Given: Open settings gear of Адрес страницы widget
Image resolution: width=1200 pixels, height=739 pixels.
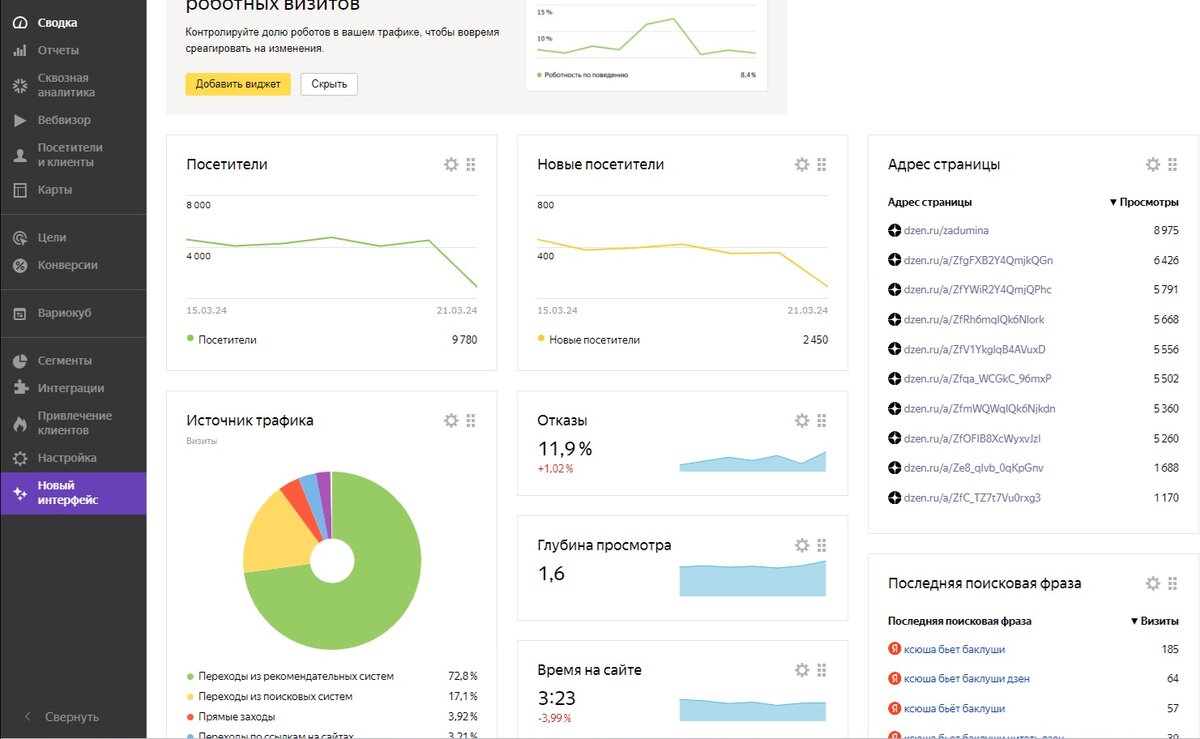Looking at the screenshot, I should 1153,164.
